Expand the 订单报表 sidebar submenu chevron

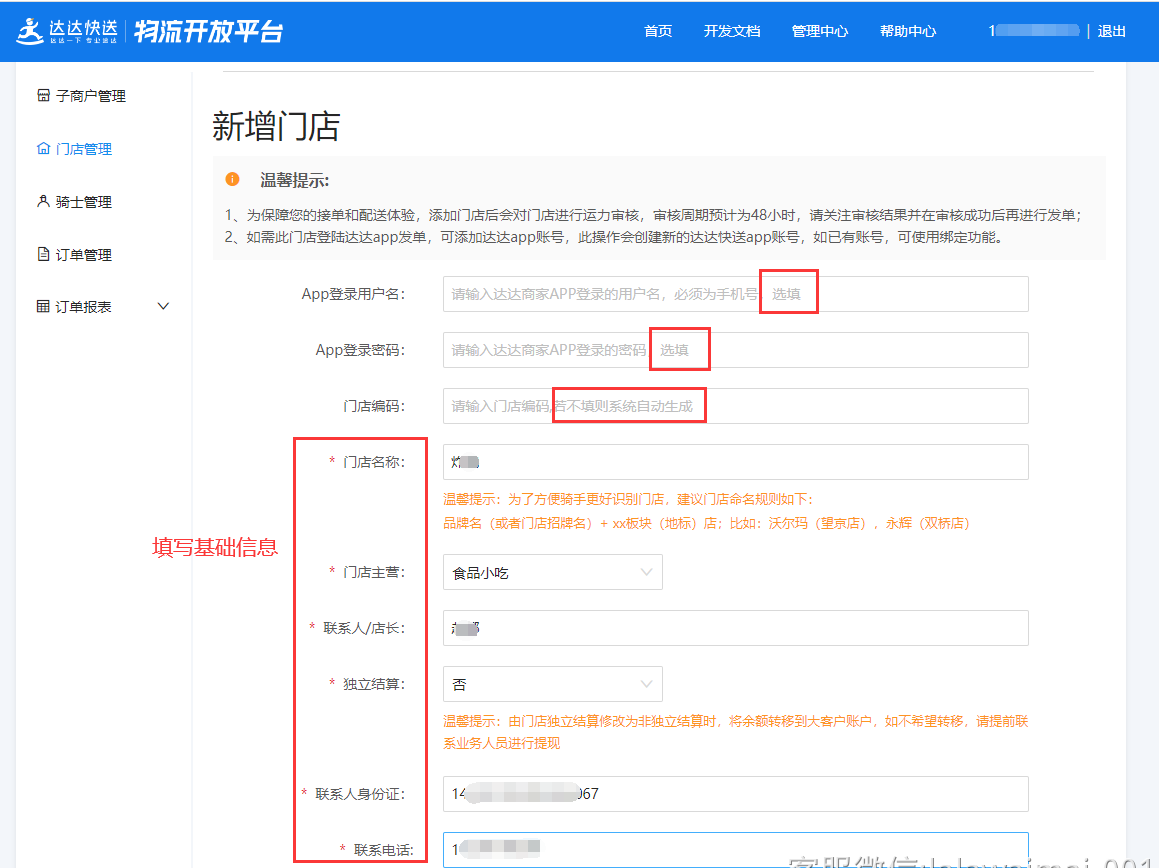pyautogui.click(x=164, y=307)
